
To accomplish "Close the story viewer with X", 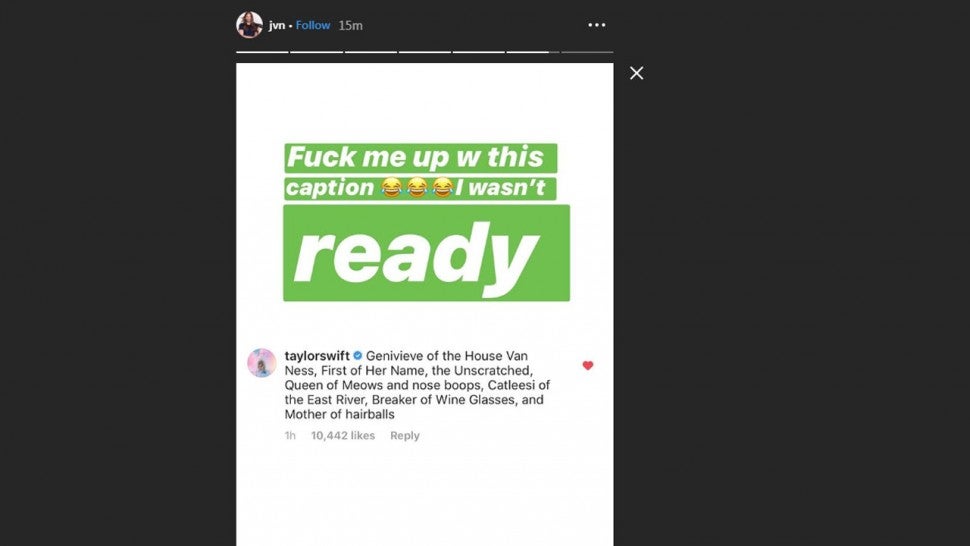I will (636, 73).
